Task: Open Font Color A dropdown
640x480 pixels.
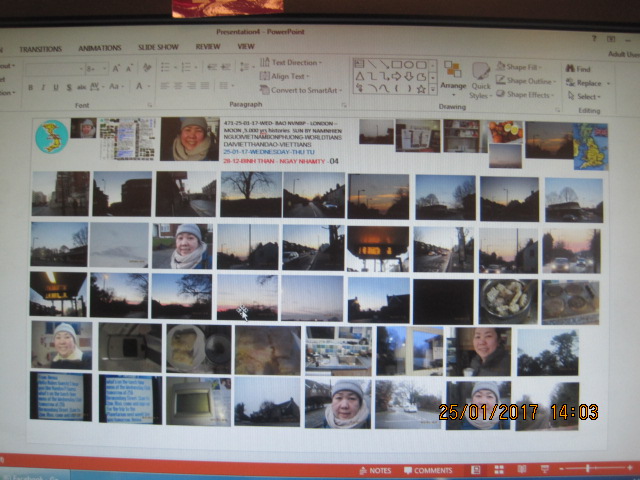Action: coord(143,86)
